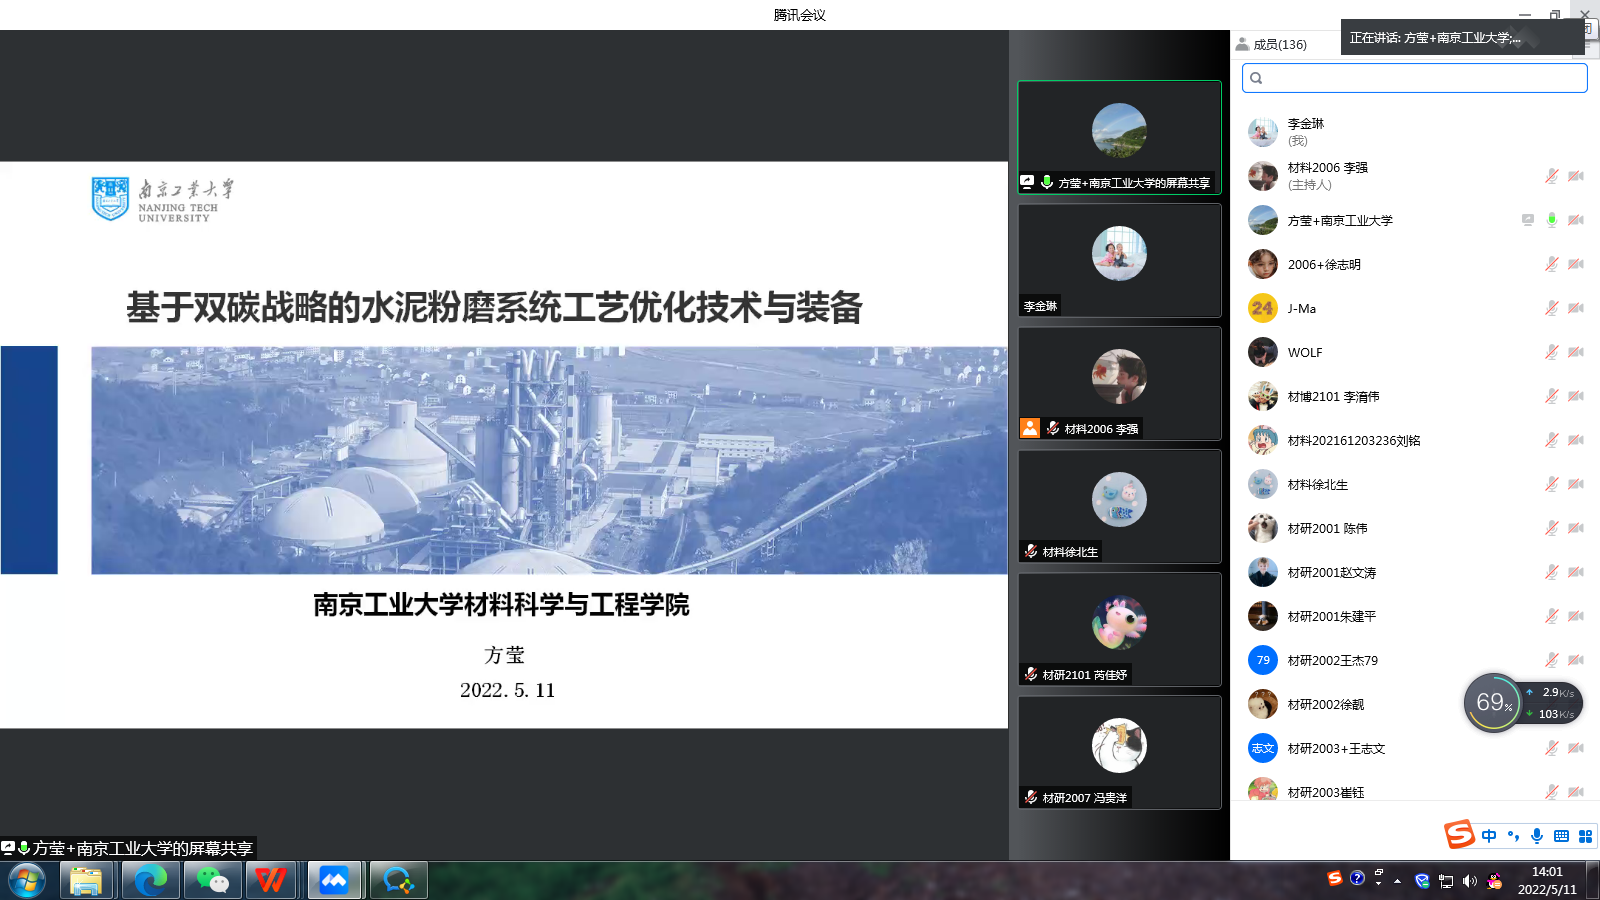The width and height of the screenshot is (1600, 900).
Task: Click Sogou input bar voice microphone icon
Action: click(x=1537, y=836)
